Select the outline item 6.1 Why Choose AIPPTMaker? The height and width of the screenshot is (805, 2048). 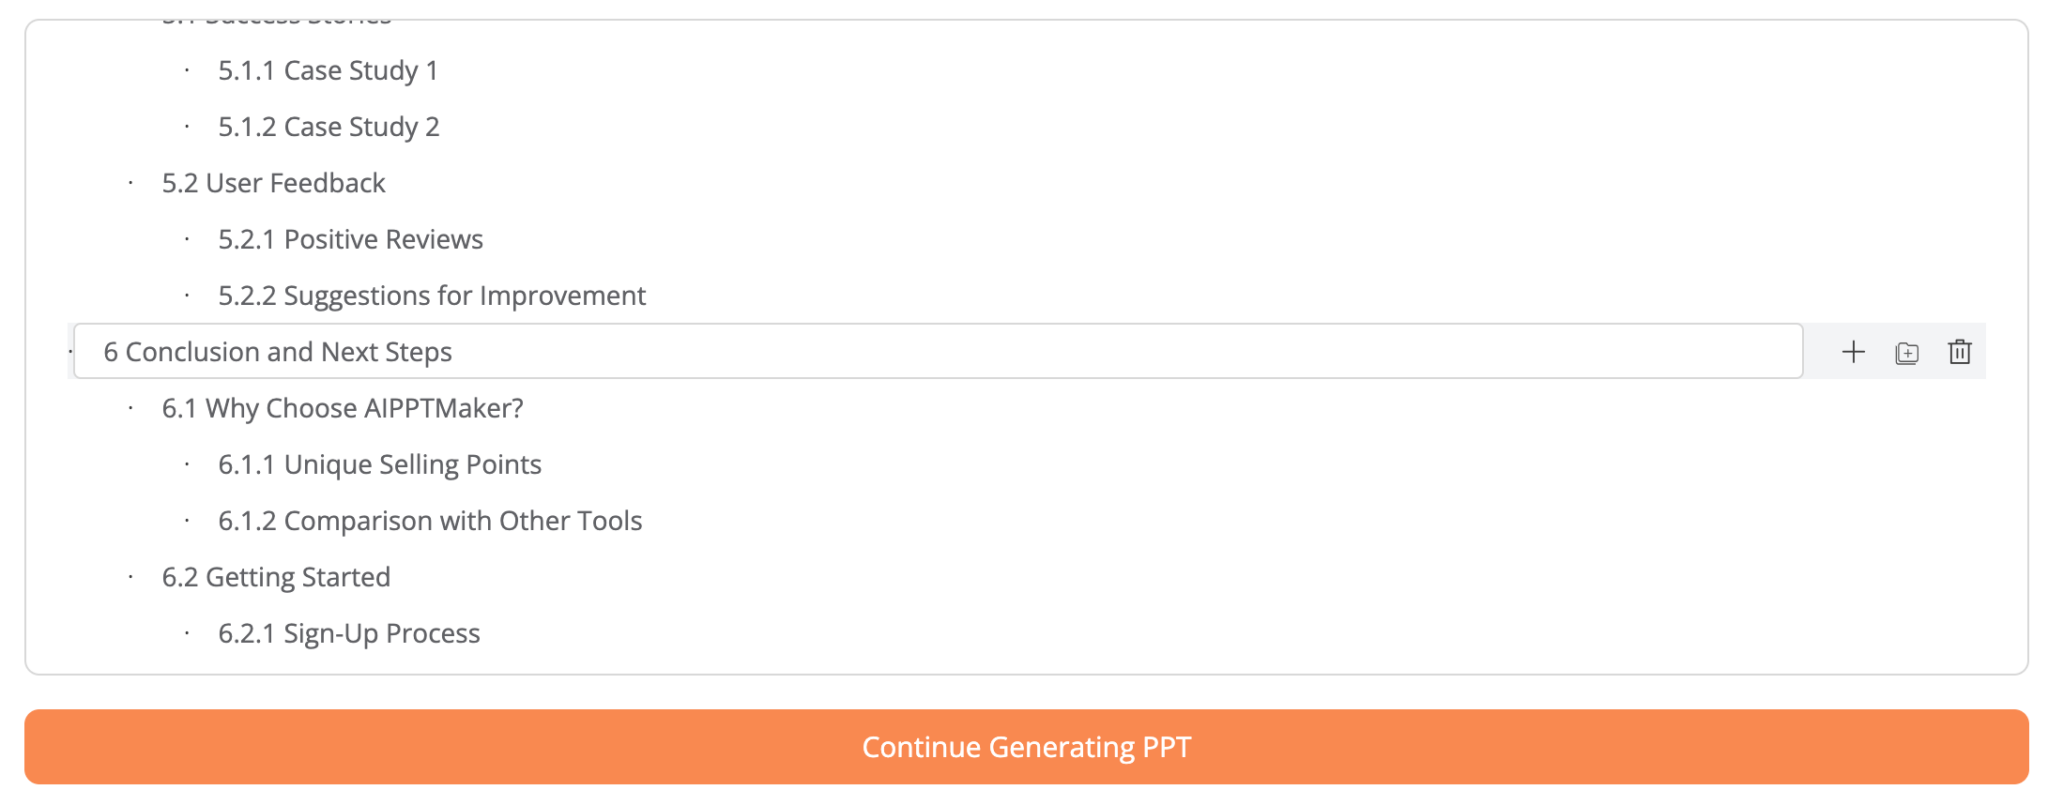pos(343,408)
